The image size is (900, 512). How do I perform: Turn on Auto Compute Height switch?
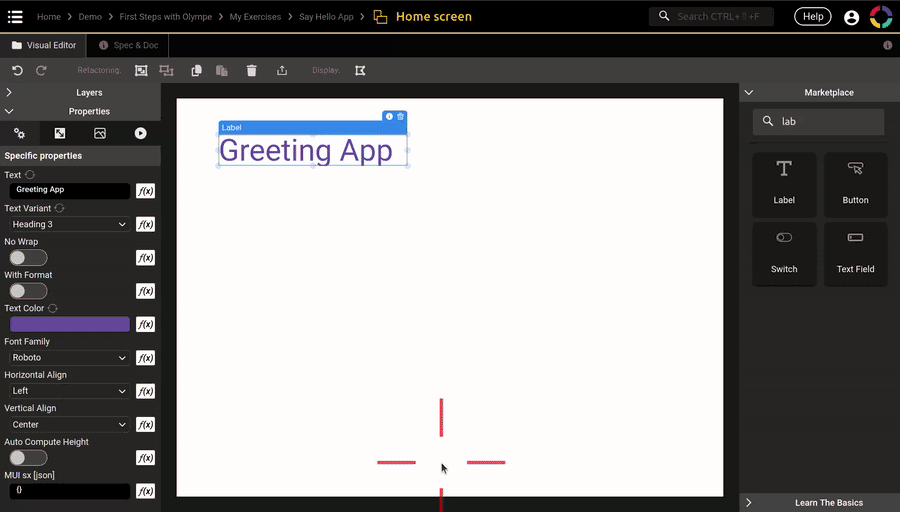click(x=28, y=458)
